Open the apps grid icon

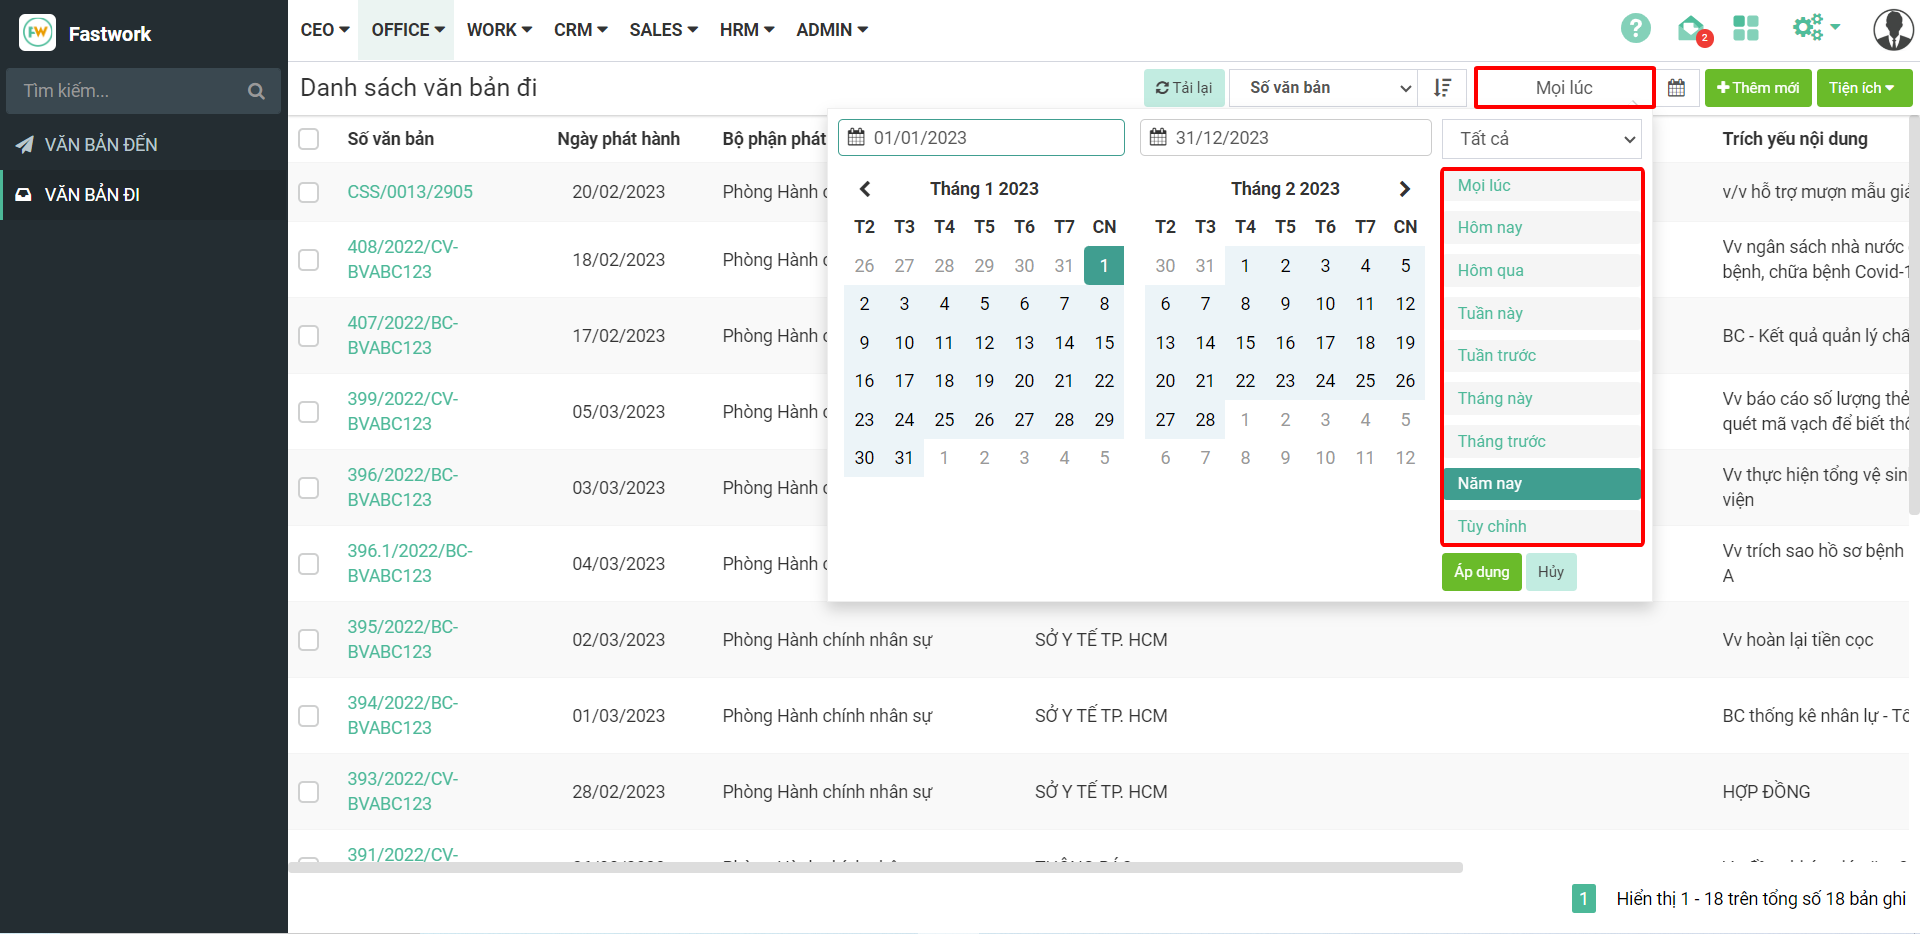[x=1746, y=29]
